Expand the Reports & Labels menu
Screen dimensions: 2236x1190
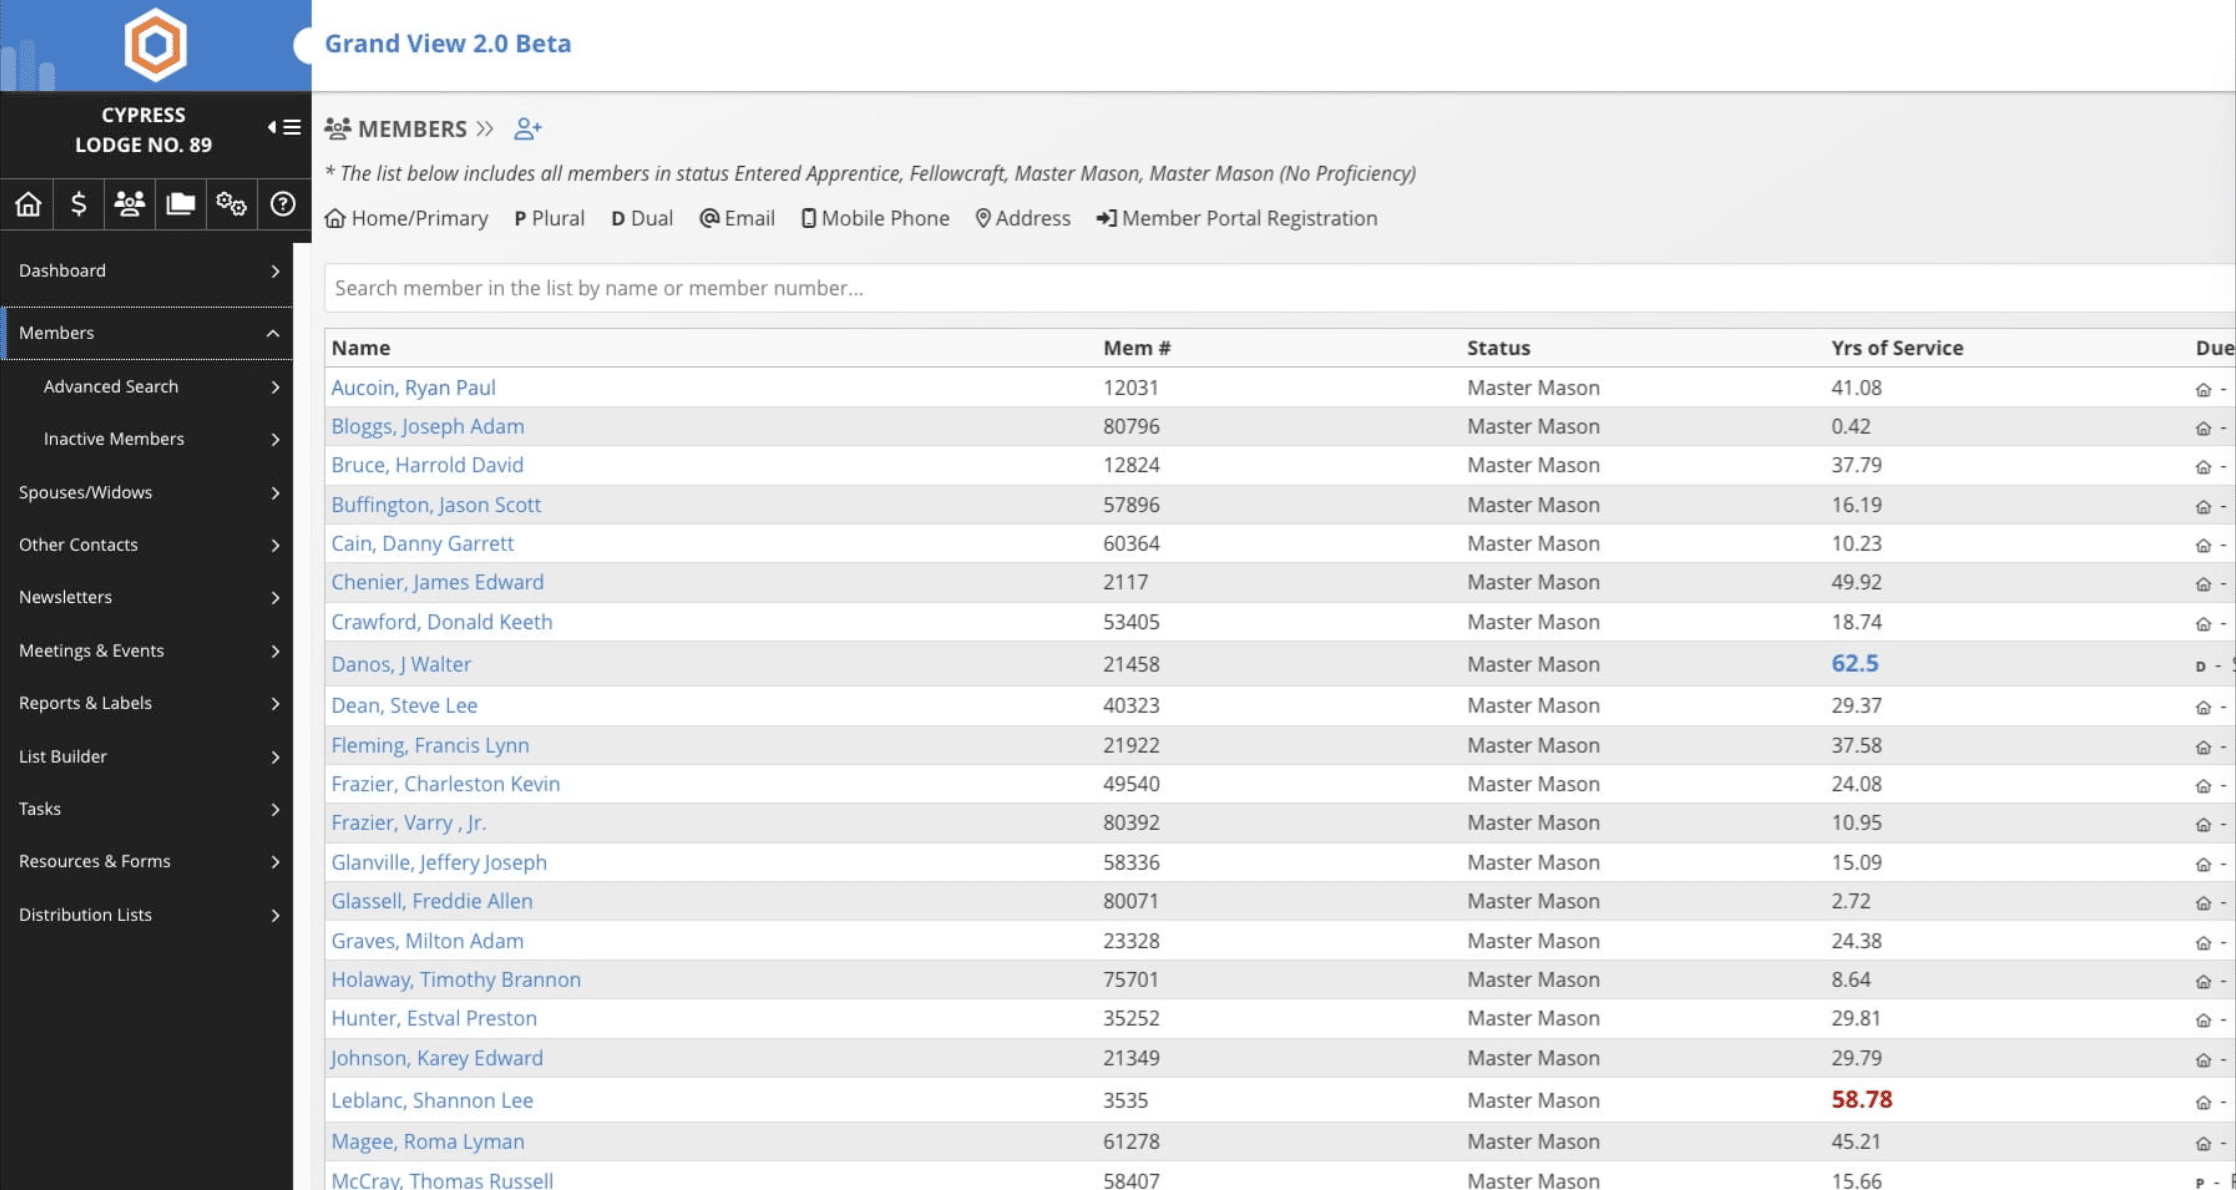pyautogui.click(x=147, y=703)
